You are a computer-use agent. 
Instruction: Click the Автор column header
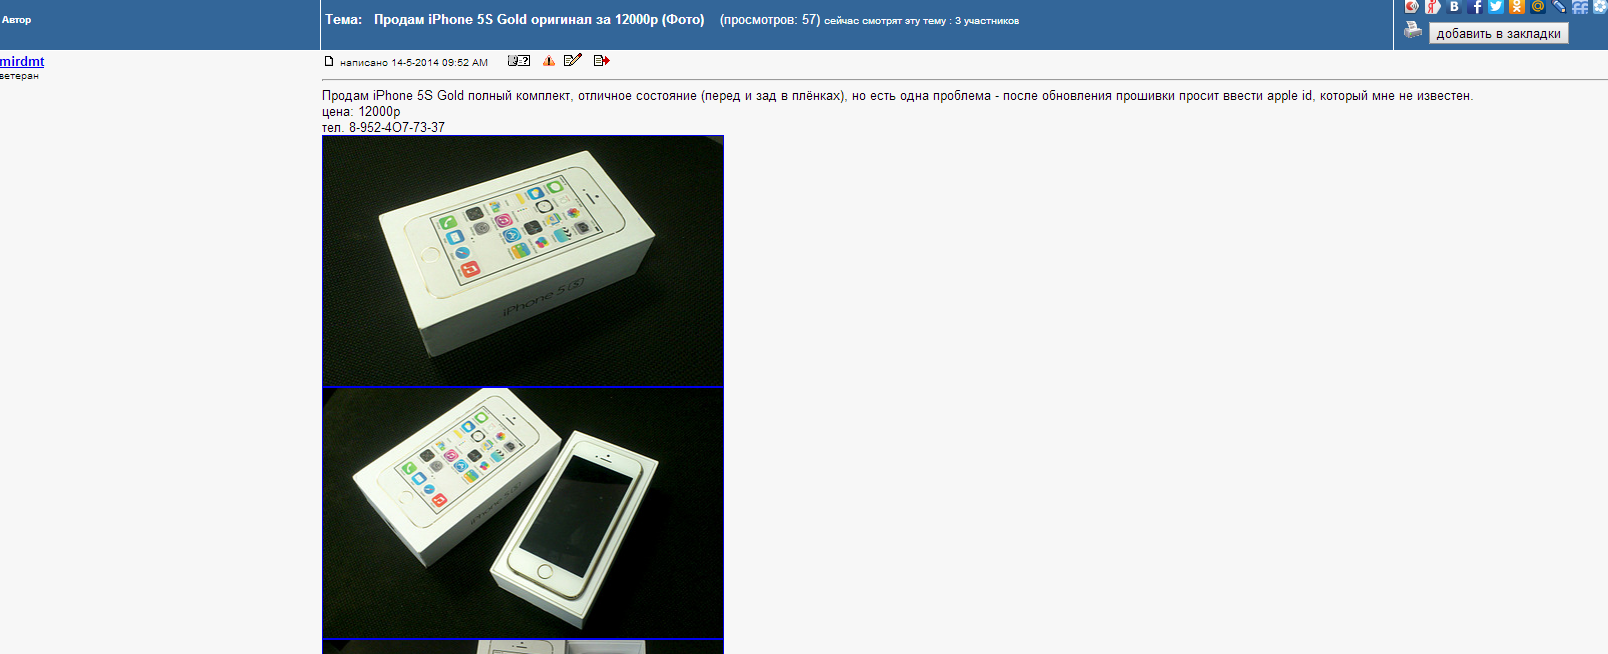(17, 20)
